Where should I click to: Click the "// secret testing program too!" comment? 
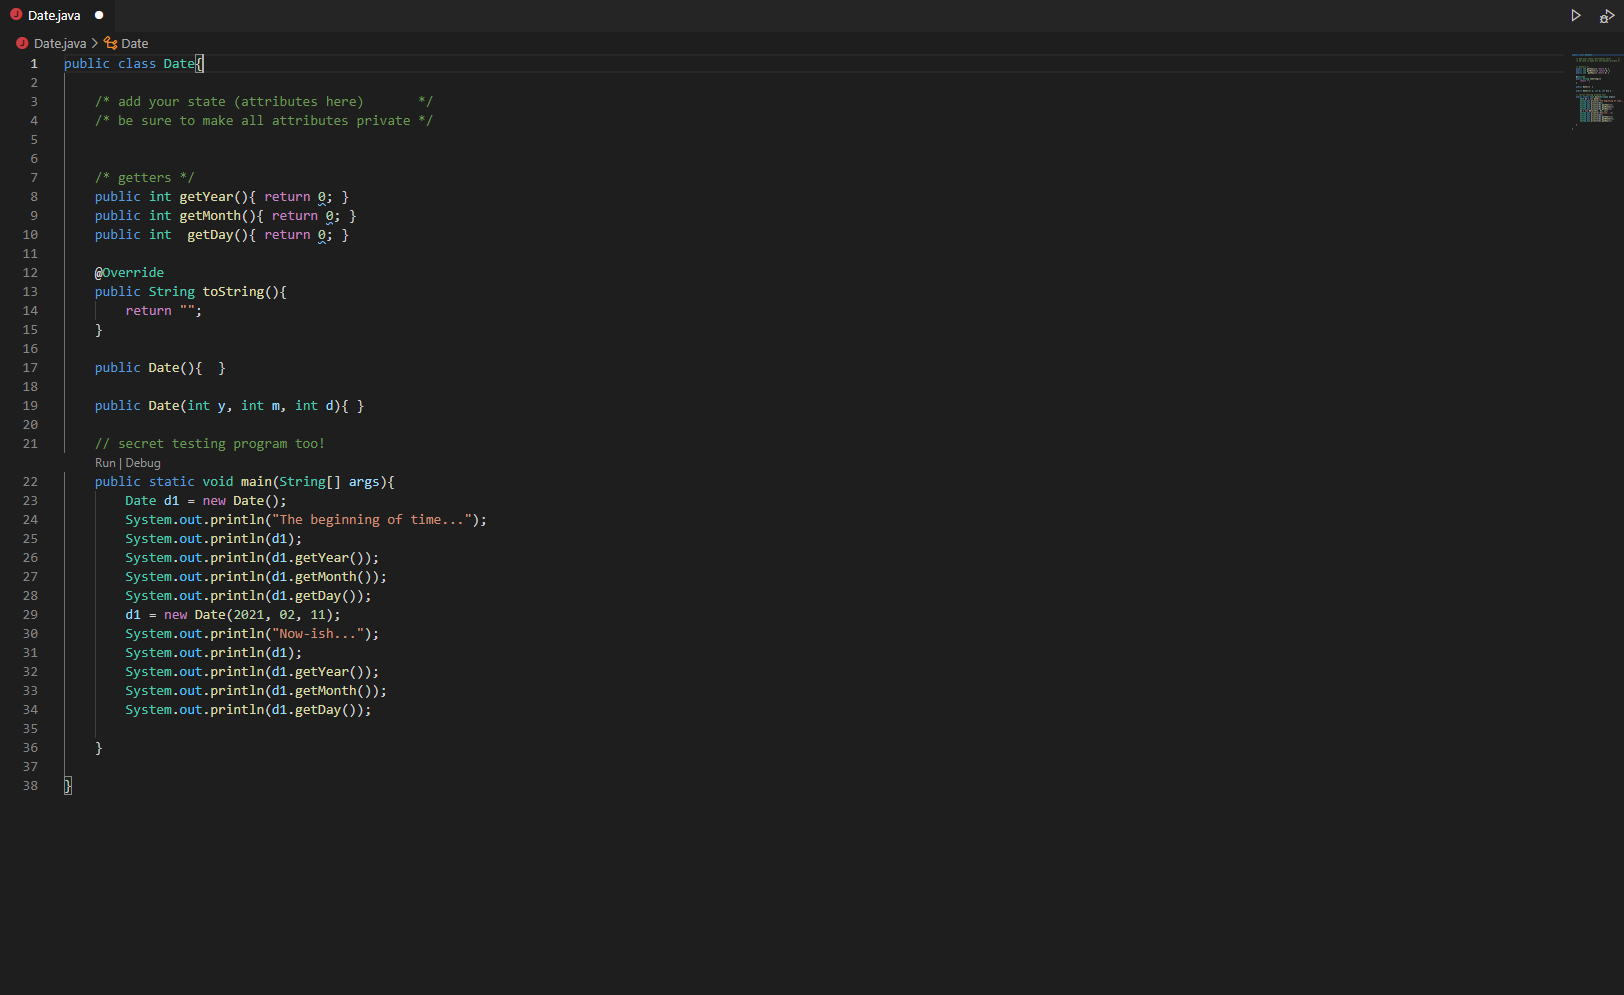210,444
